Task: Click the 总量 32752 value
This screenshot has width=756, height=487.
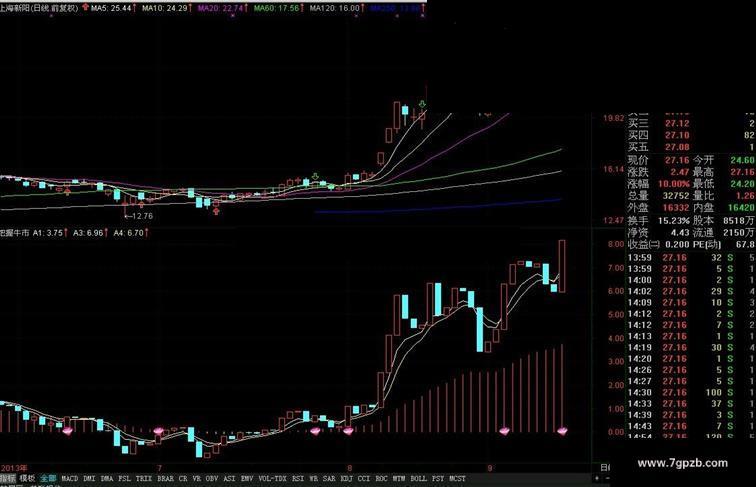Action: click(x=676, y=196)
